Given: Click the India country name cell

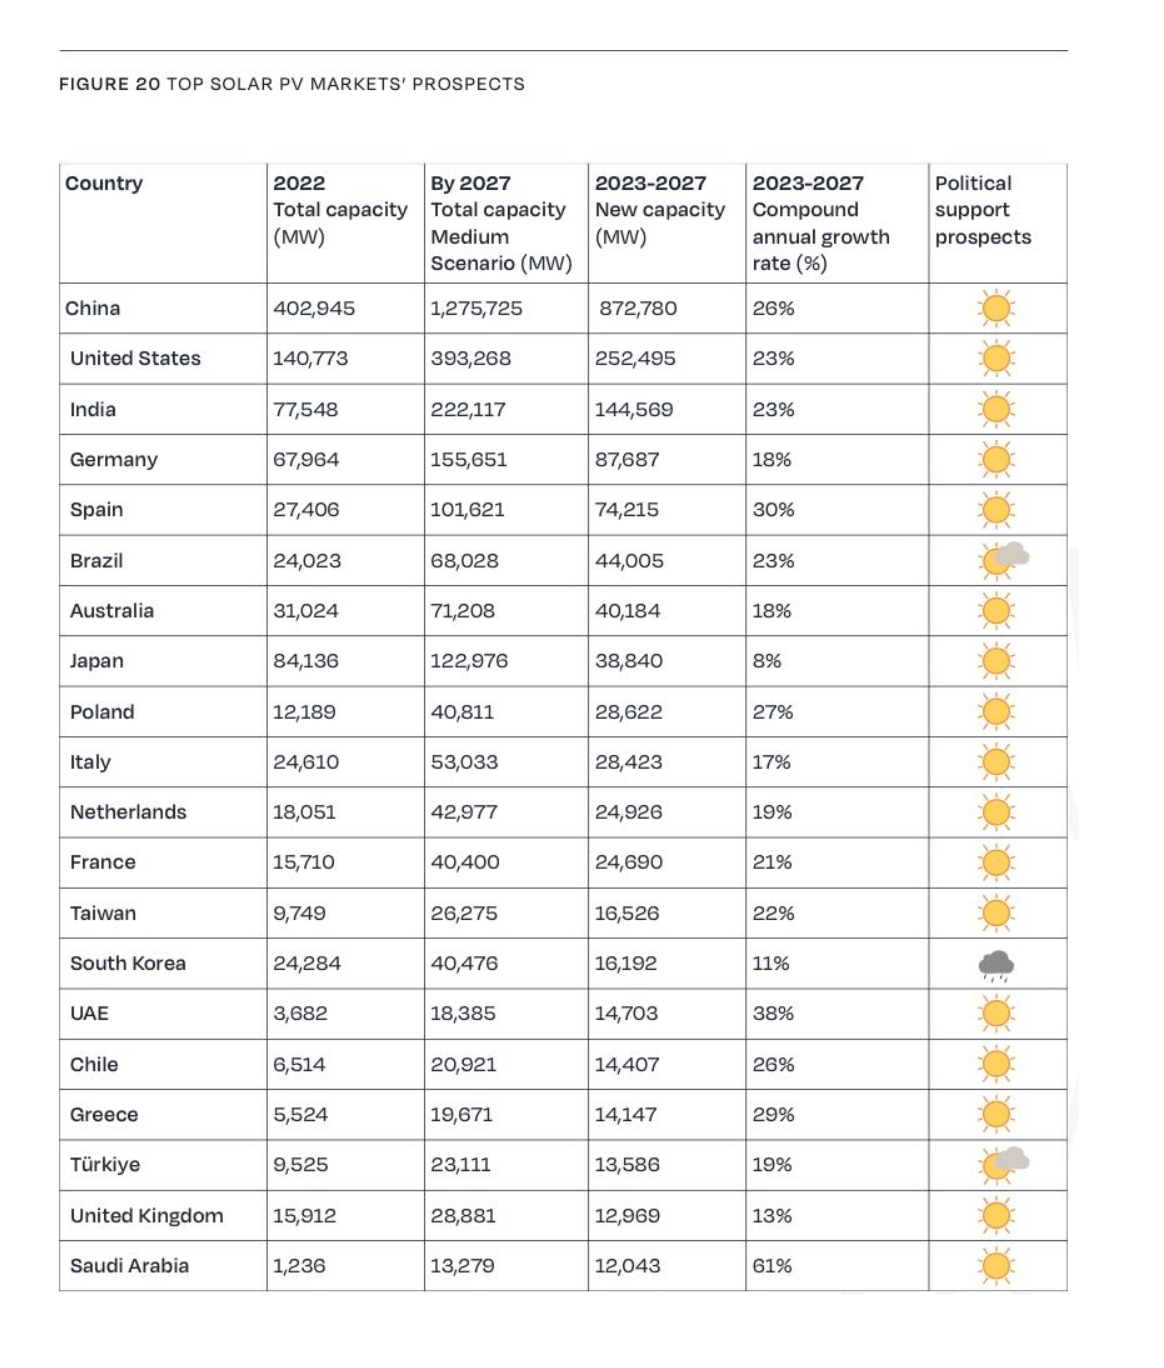Looking at the screenshot, I should (93, 409).
